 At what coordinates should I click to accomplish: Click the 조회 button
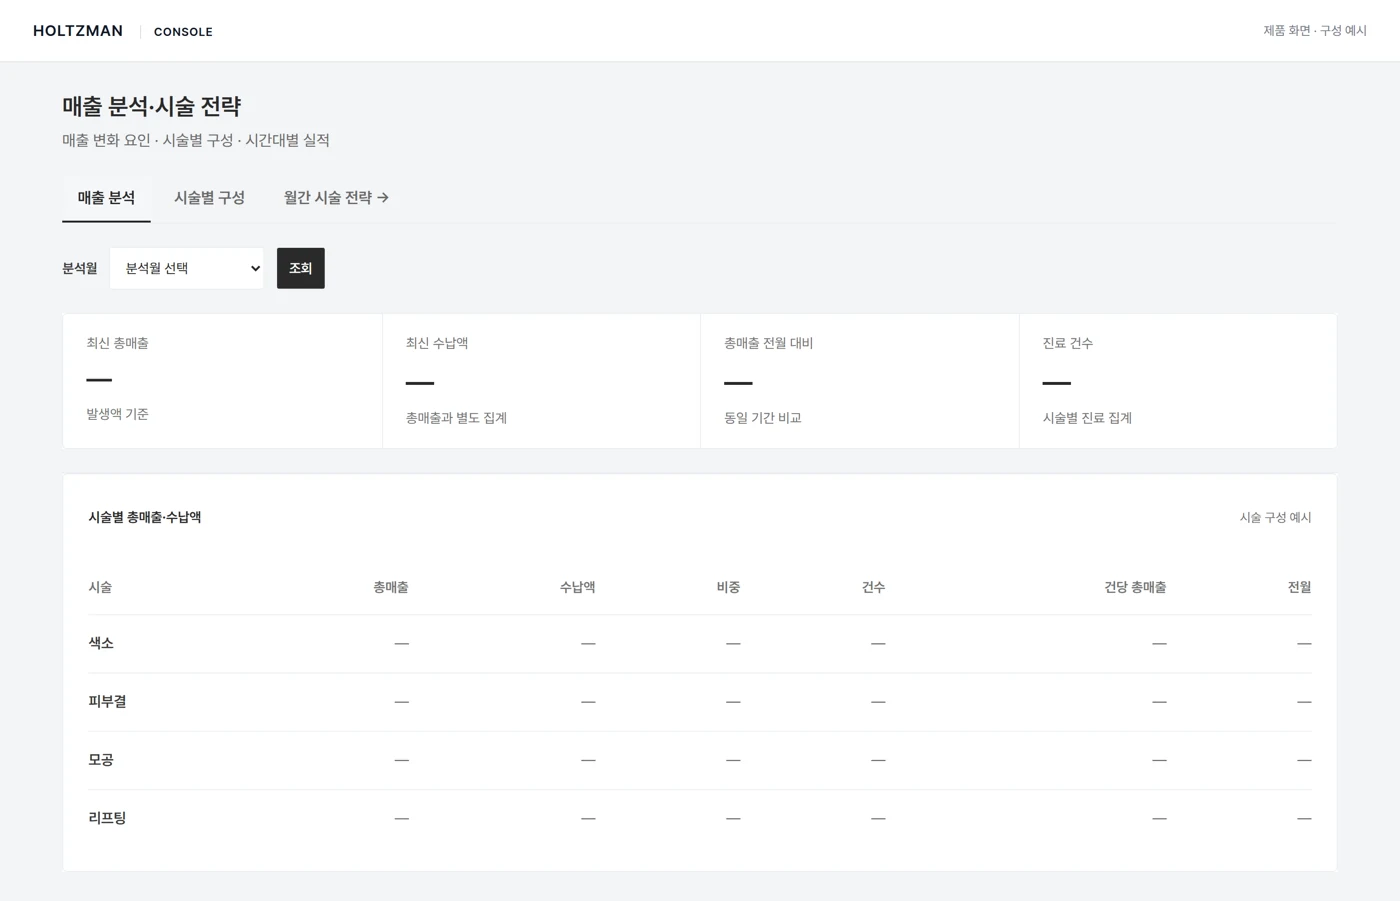(301, 268)
